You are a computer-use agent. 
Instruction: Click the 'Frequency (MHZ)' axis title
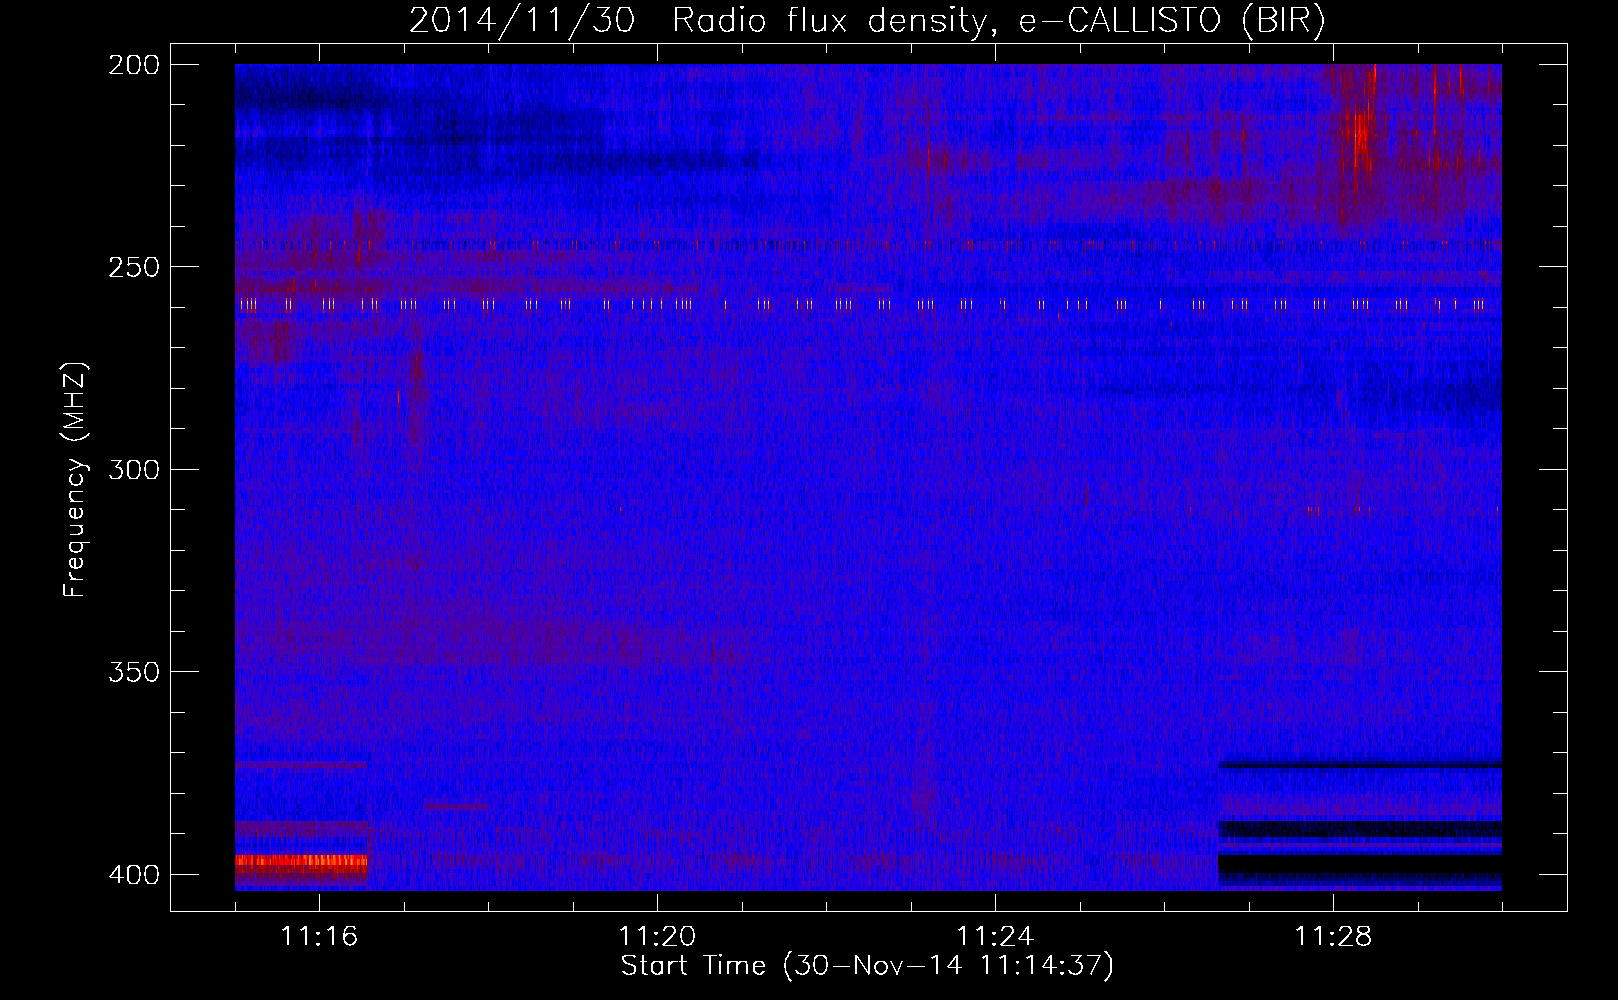tap(75, 479)
